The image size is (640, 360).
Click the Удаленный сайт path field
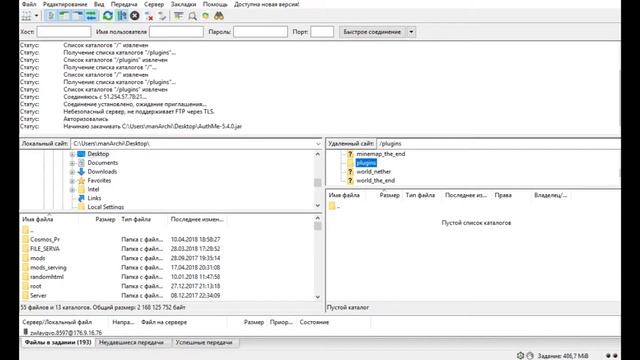[x=498, y=144]
